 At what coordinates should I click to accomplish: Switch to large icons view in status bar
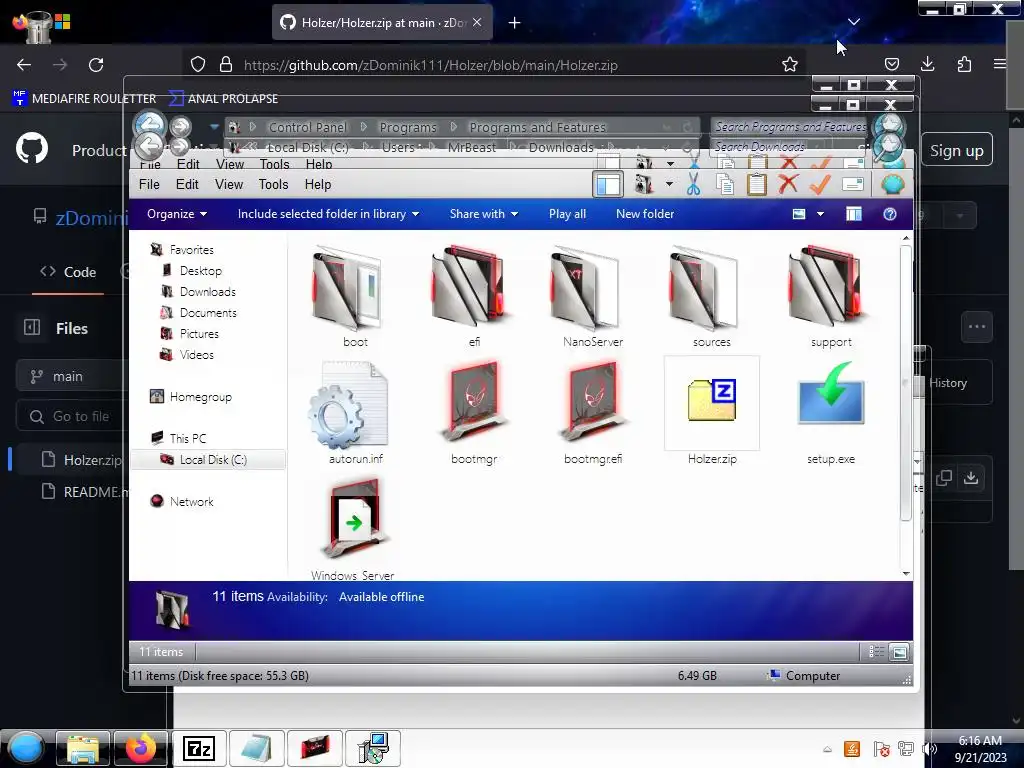point(899,652)
